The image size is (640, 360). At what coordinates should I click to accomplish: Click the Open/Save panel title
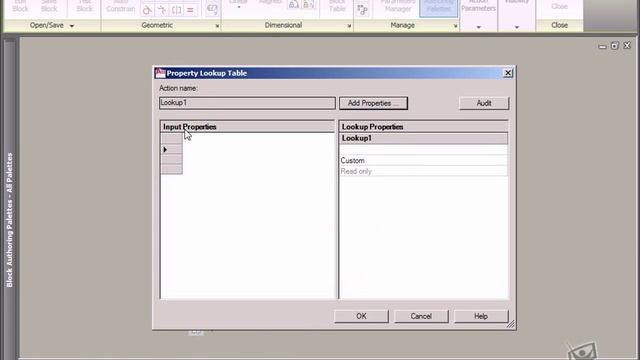(47, 25)
